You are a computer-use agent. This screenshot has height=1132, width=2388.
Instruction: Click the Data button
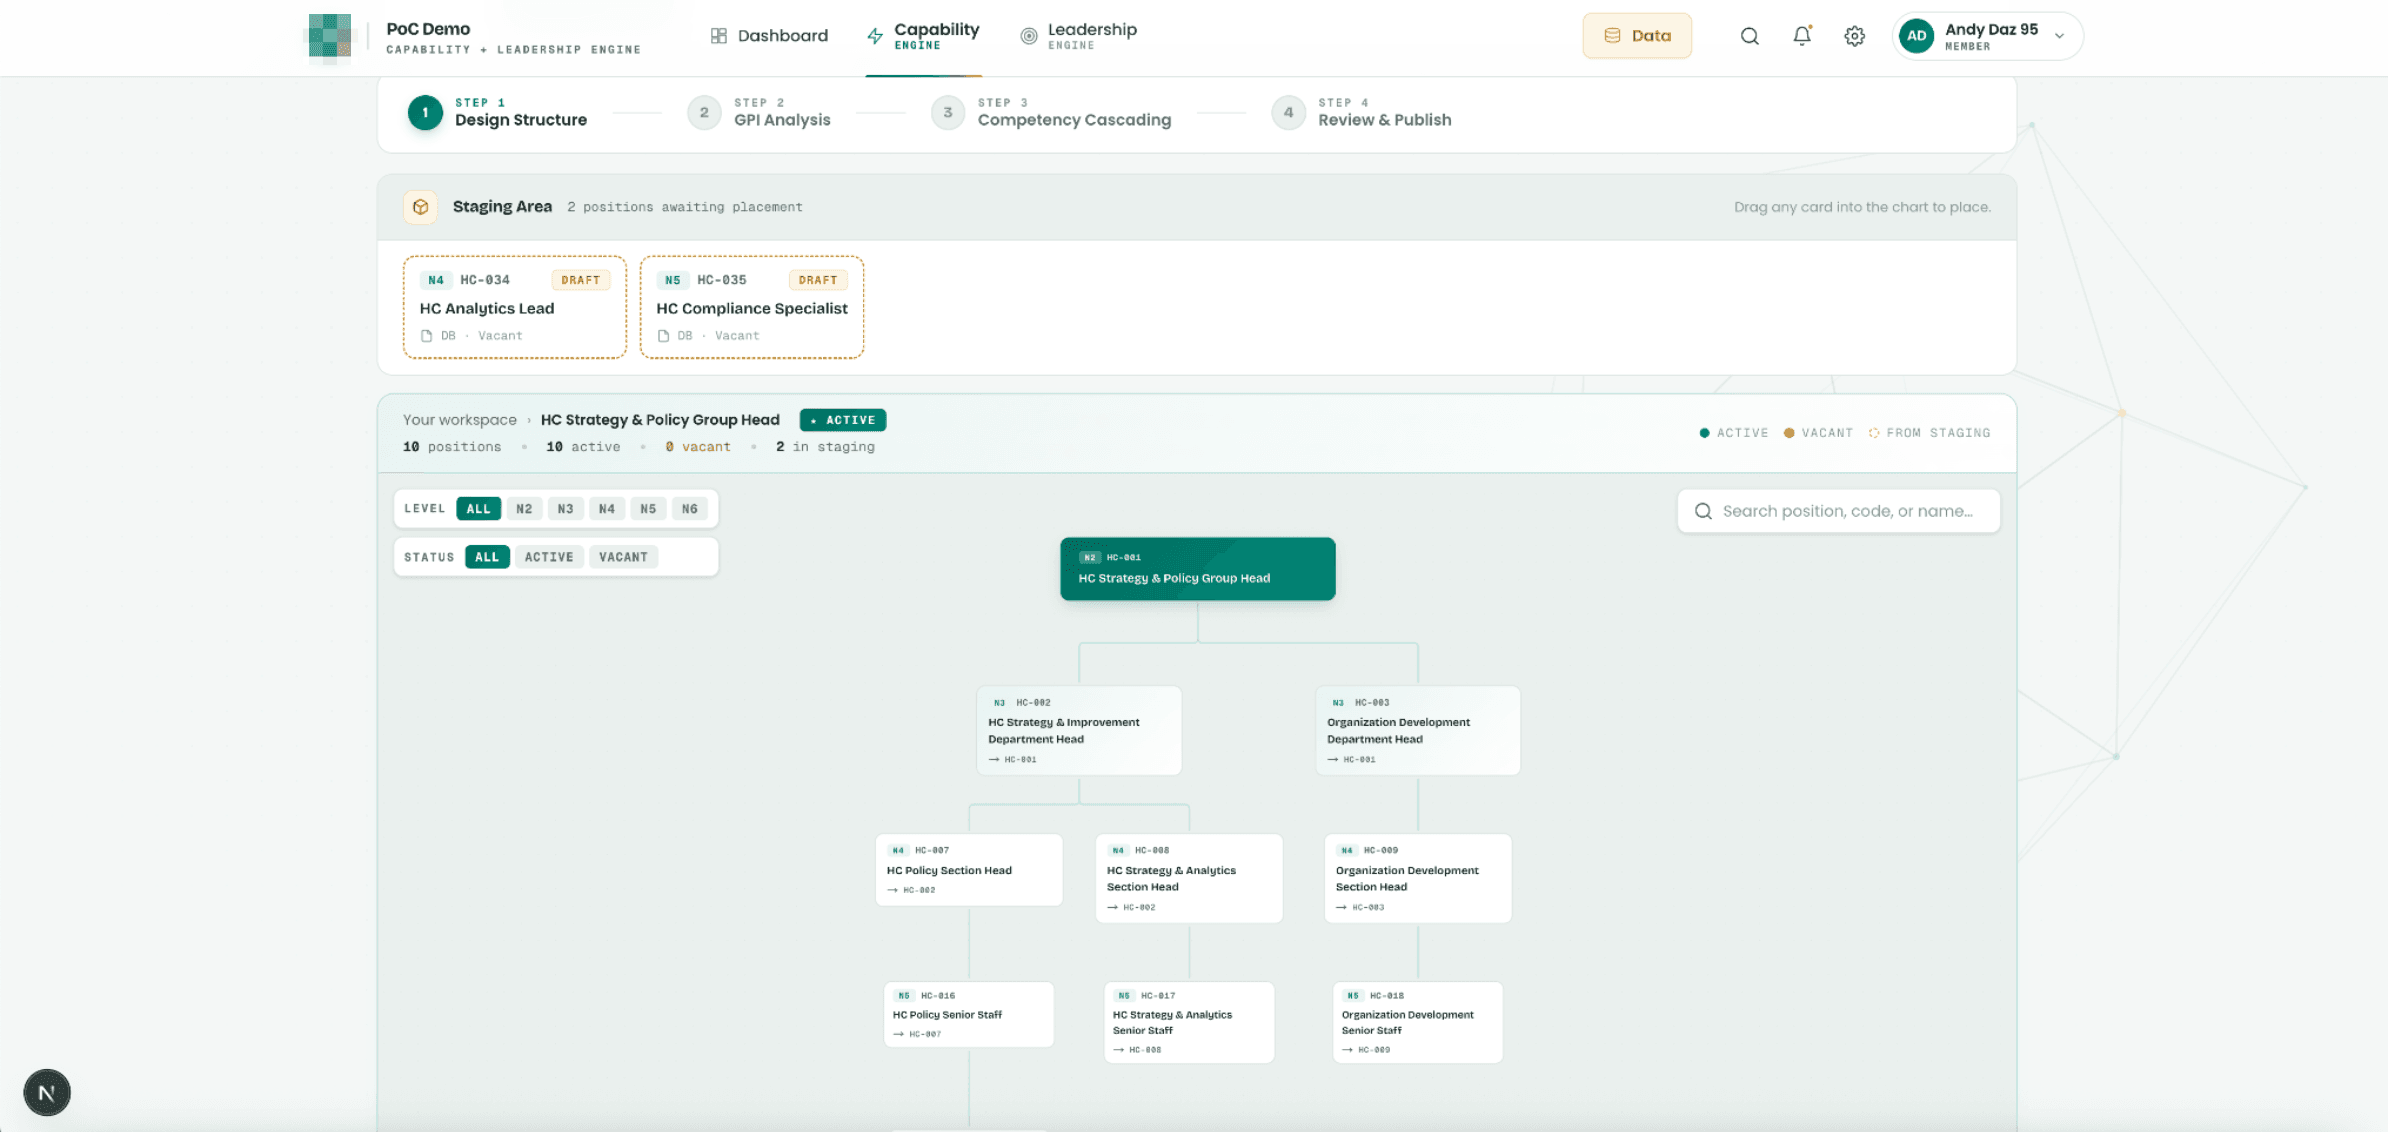pyautogui.click(x=1637, y=36)
